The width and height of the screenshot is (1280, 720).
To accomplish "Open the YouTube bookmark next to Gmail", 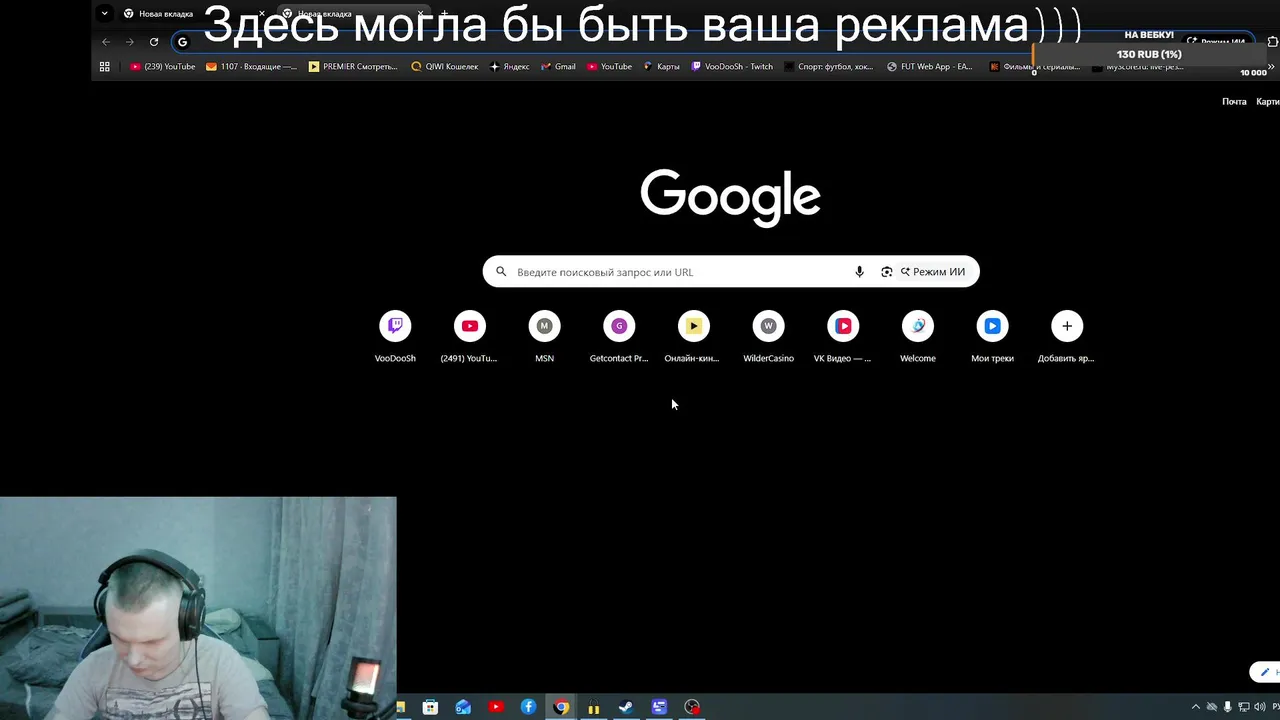I will 609,67.
